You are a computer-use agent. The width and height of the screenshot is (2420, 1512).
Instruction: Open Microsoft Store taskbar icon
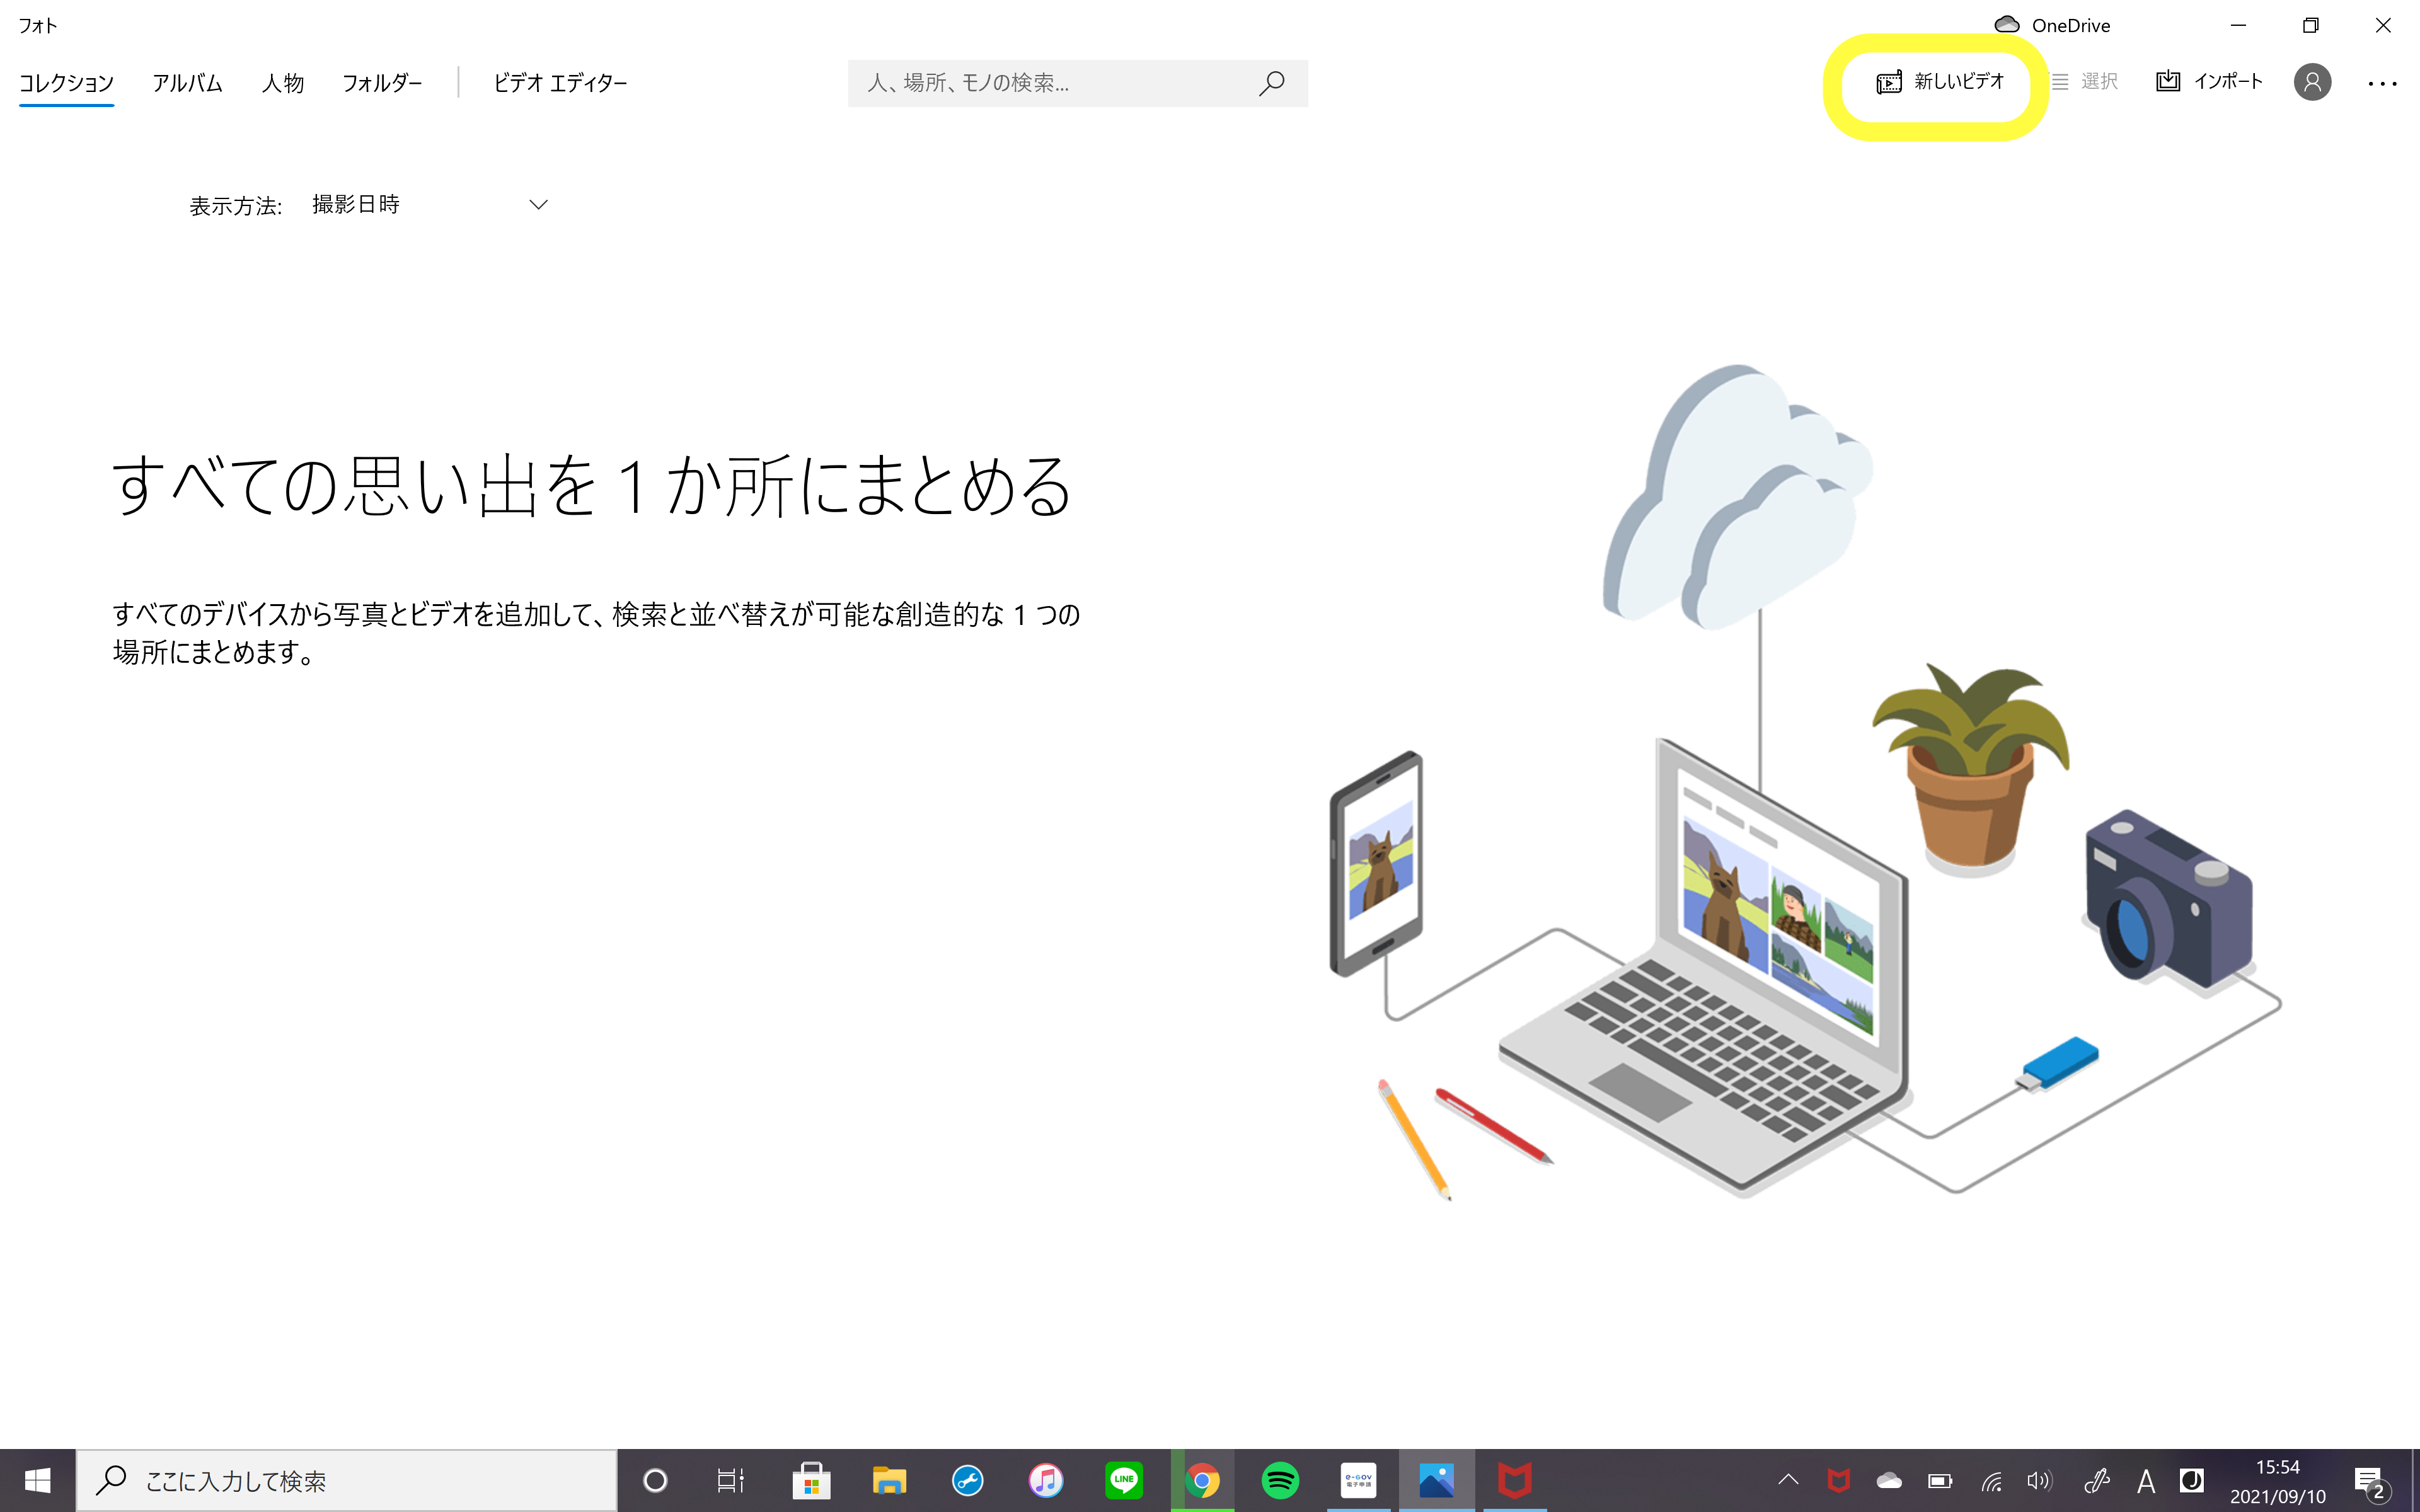[811, 1480]
